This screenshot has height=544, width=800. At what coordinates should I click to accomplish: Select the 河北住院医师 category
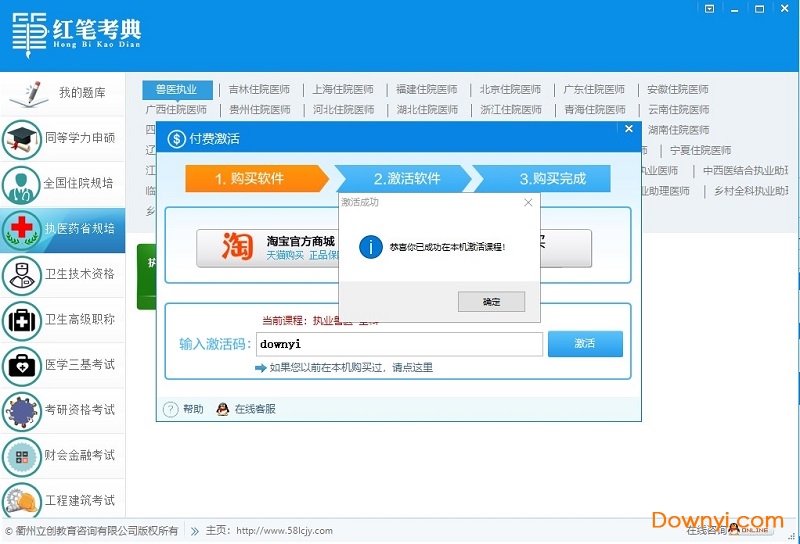[343, 110]
